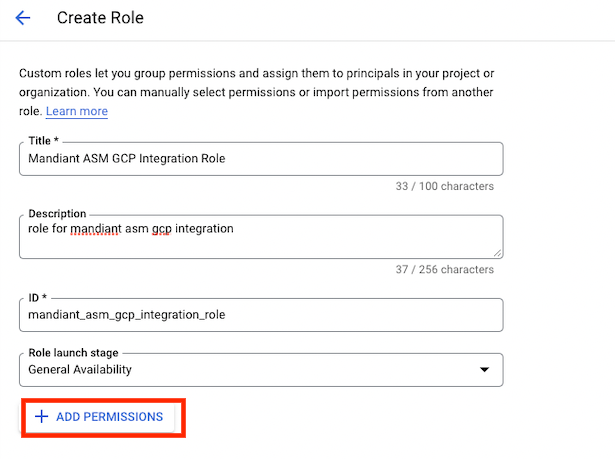Click the Create Role page heading
Viewport: 615px width, 459px height.
click(x=100, y=18)
